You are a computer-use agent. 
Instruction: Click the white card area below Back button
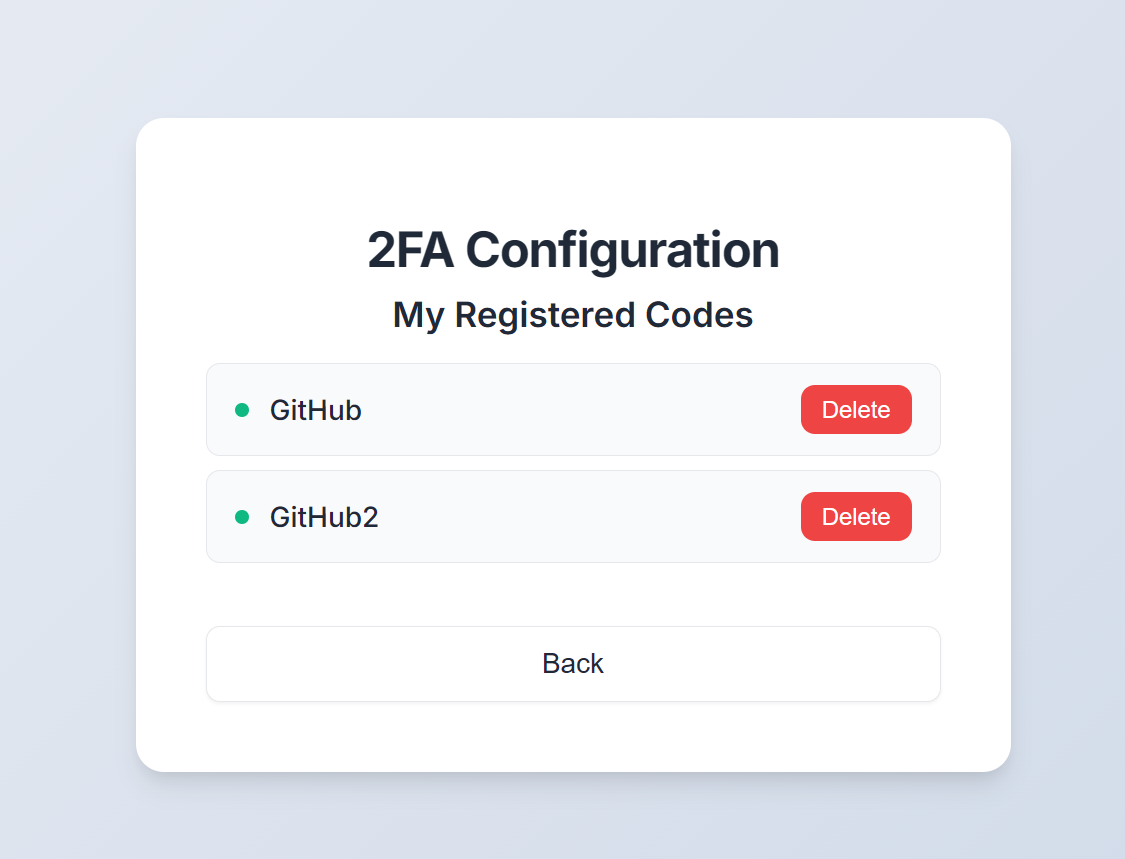tap(573, 738)
